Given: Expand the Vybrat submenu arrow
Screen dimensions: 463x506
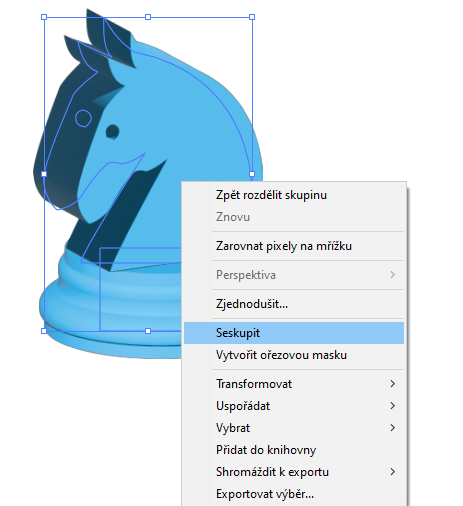Looking at the screenshot, I should [x=392, y=428].
